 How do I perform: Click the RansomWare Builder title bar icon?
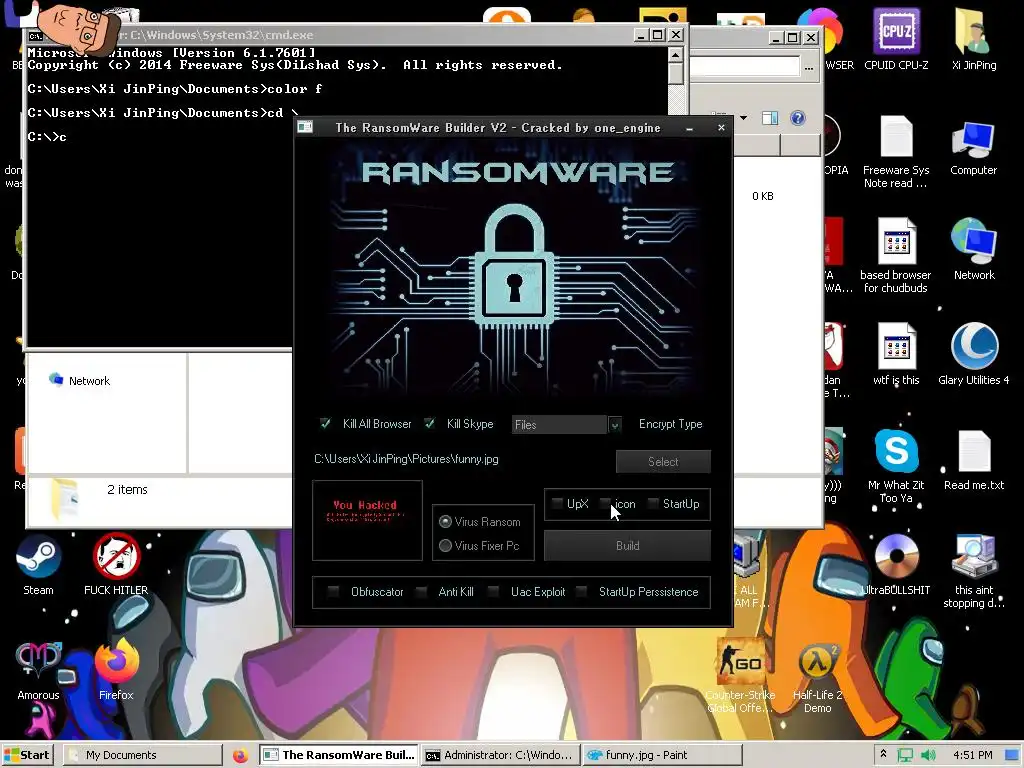(x=305, y=127)
